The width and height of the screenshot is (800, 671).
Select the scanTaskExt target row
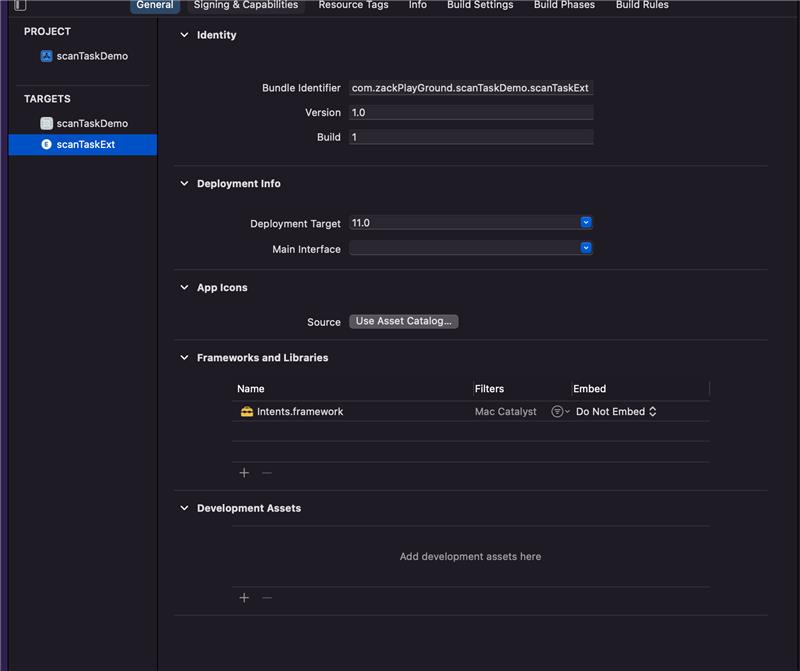(x=83, y=144)
